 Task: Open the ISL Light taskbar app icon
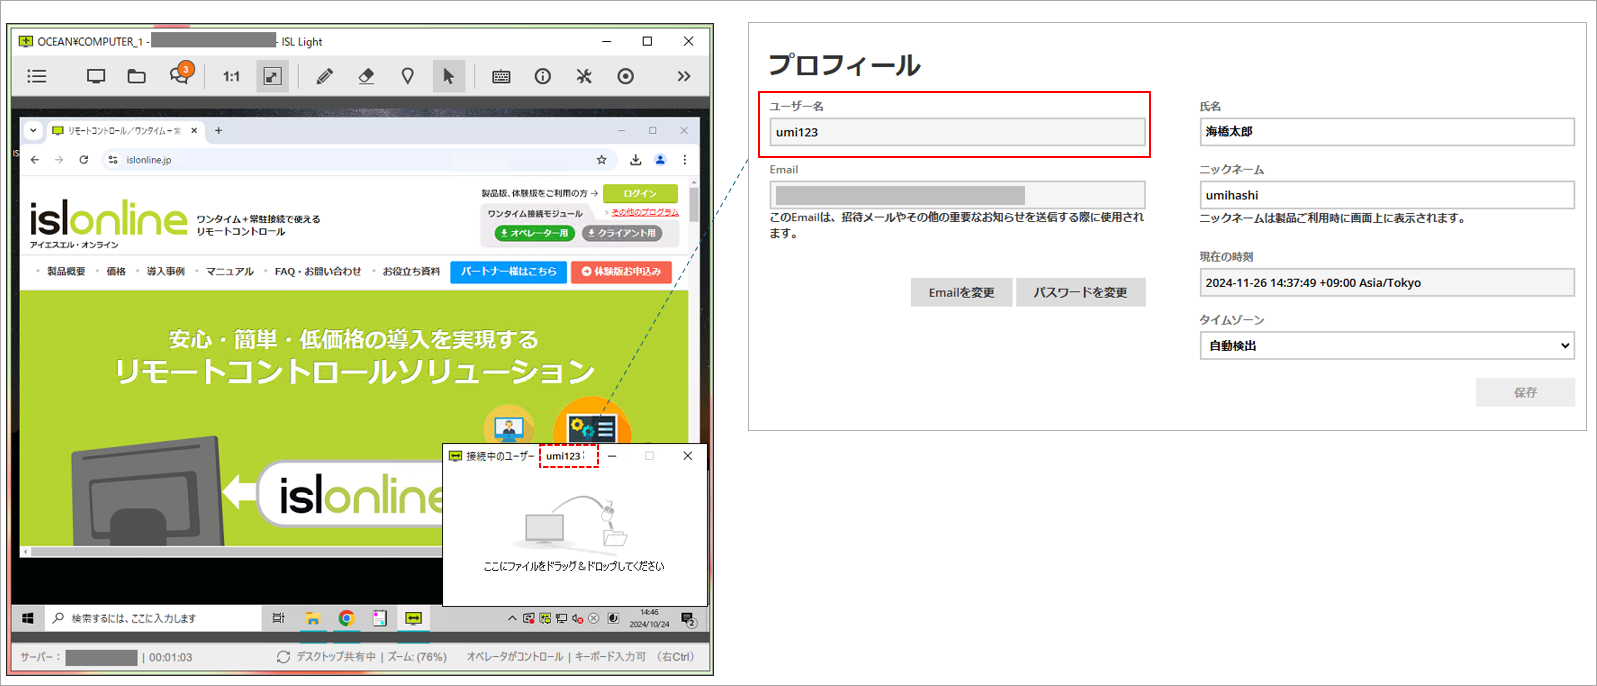click(x=413, y=619)
